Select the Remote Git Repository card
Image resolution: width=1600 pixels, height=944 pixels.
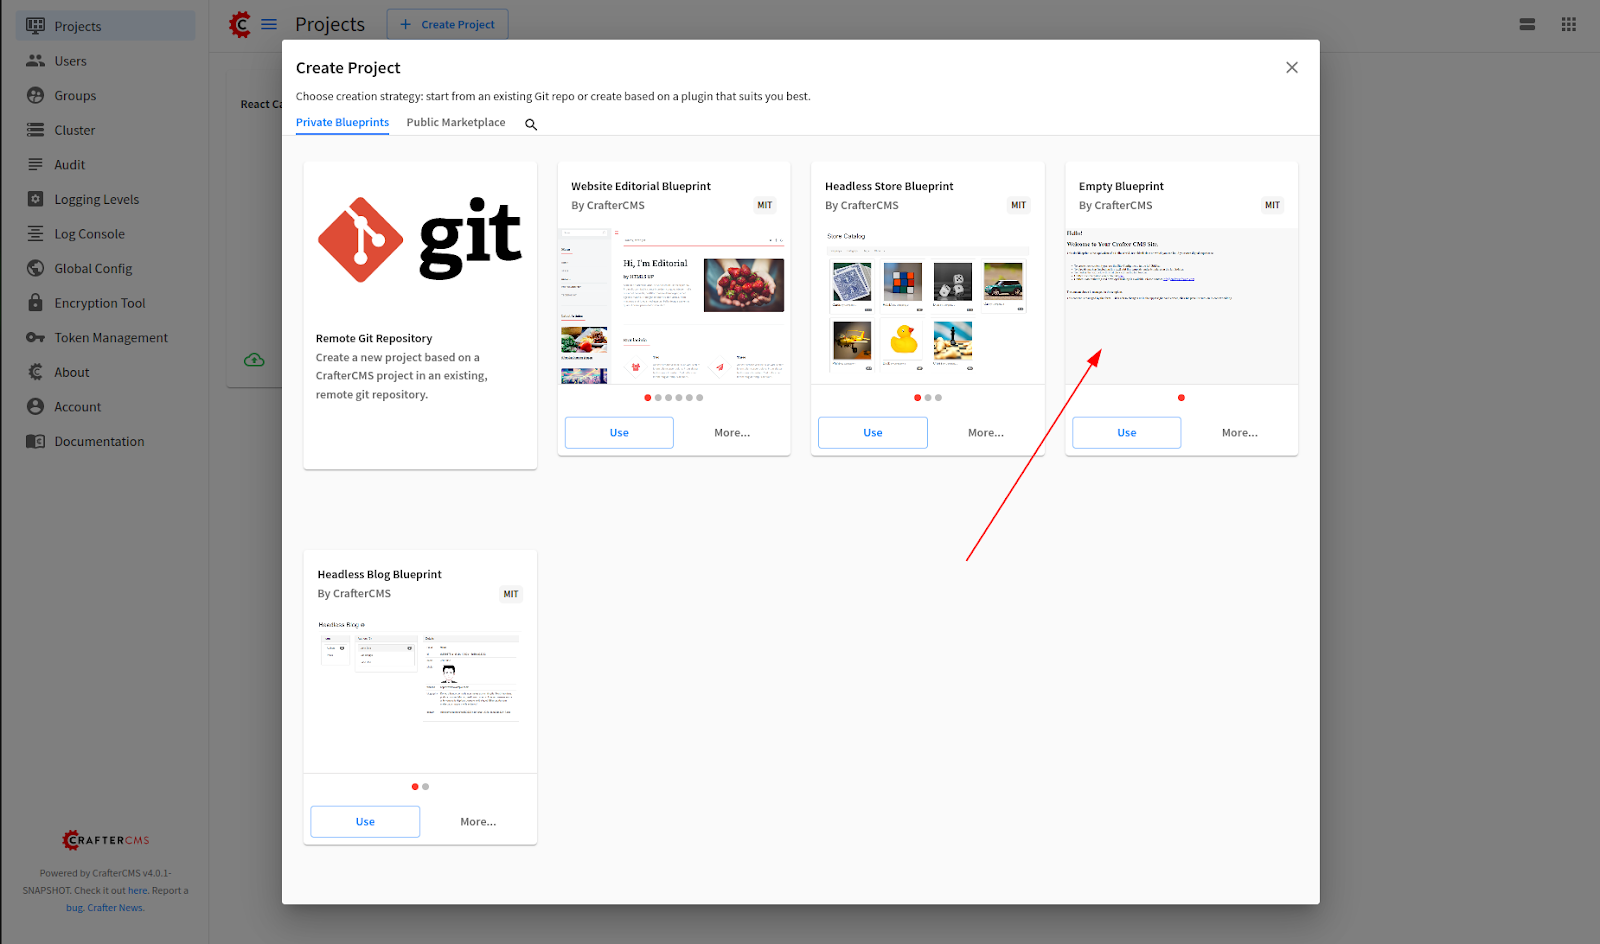point(420,315)
